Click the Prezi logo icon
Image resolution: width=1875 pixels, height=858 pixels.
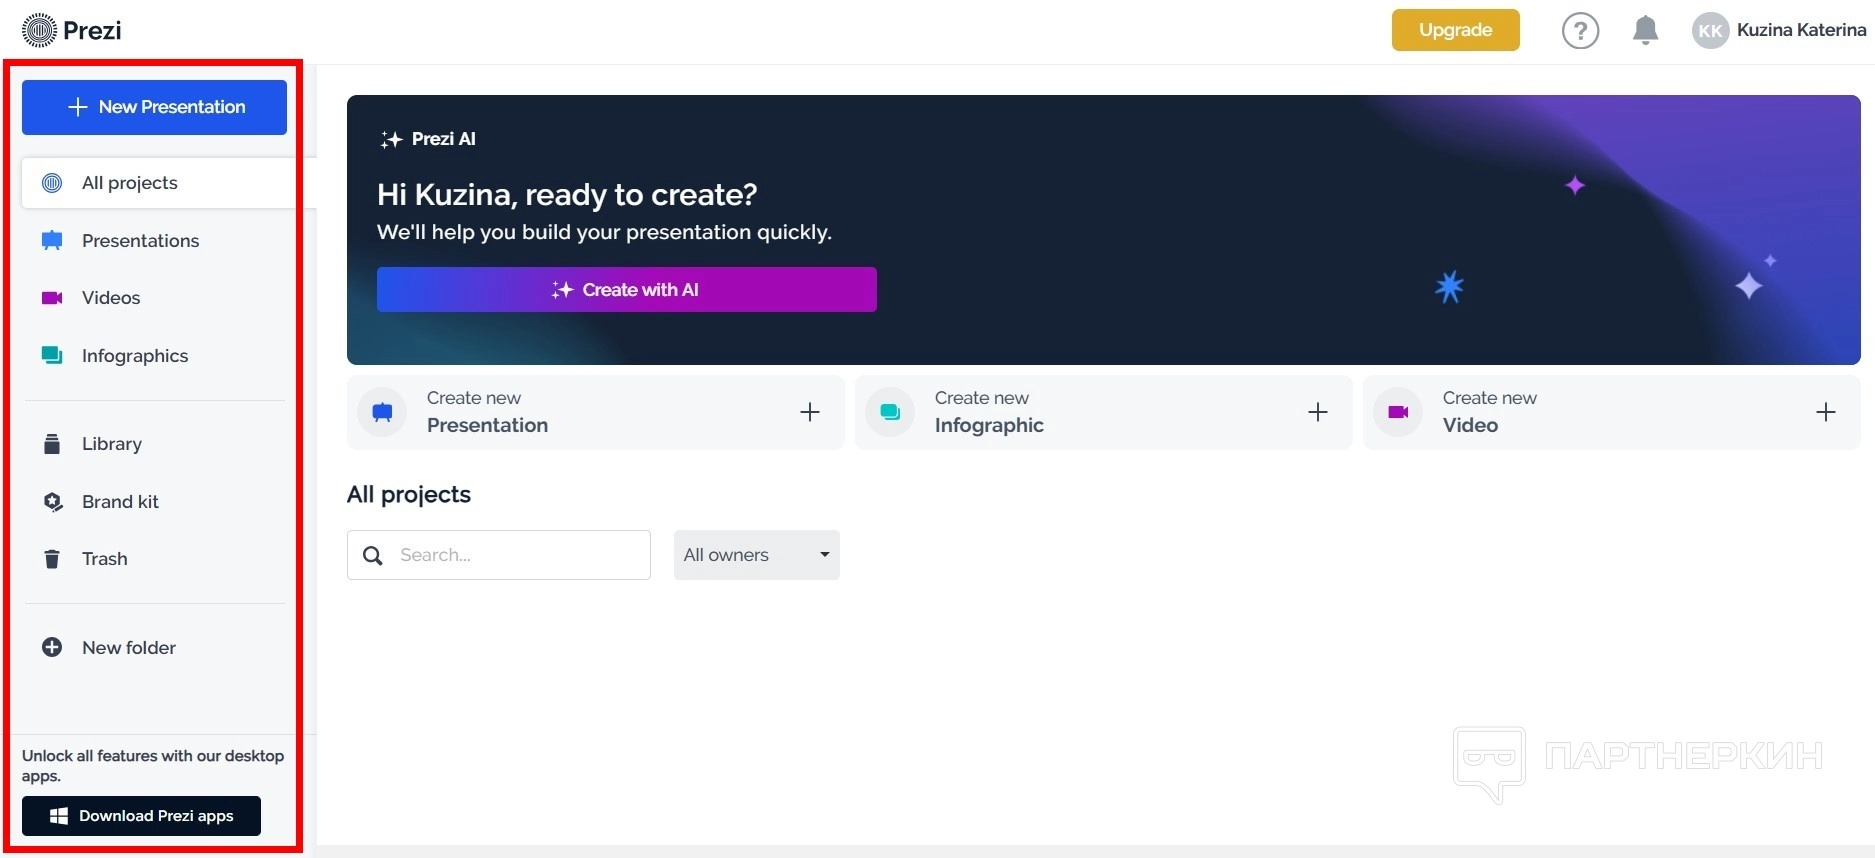point(39,30)
